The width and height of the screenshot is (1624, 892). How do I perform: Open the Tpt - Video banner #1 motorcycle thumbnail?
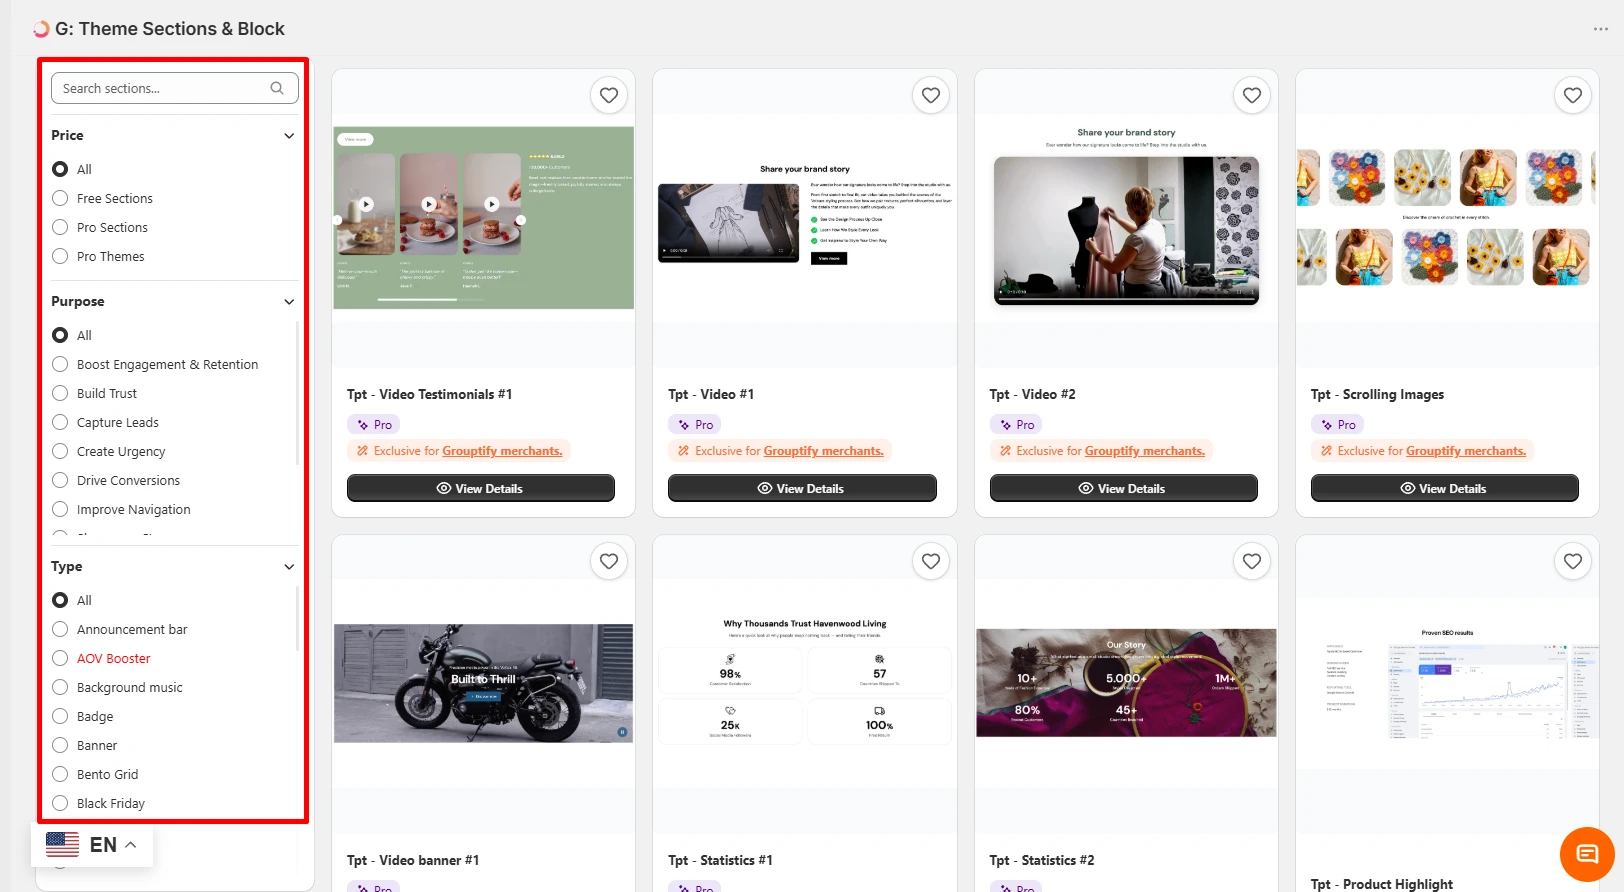coord(483,684)
